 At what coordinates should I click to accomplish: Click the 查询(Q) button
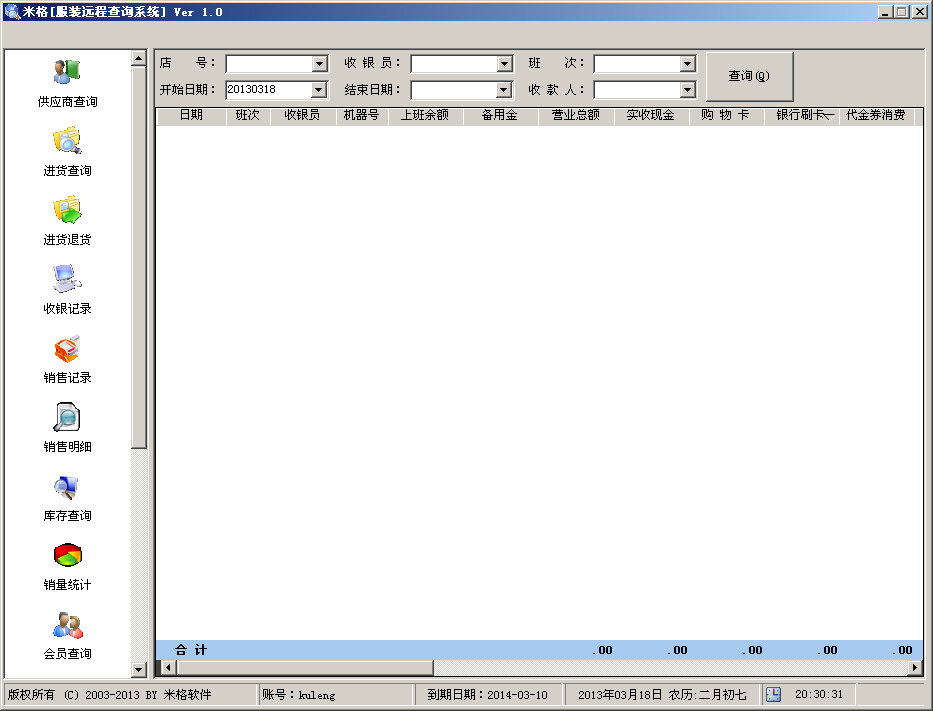point(749,76)
